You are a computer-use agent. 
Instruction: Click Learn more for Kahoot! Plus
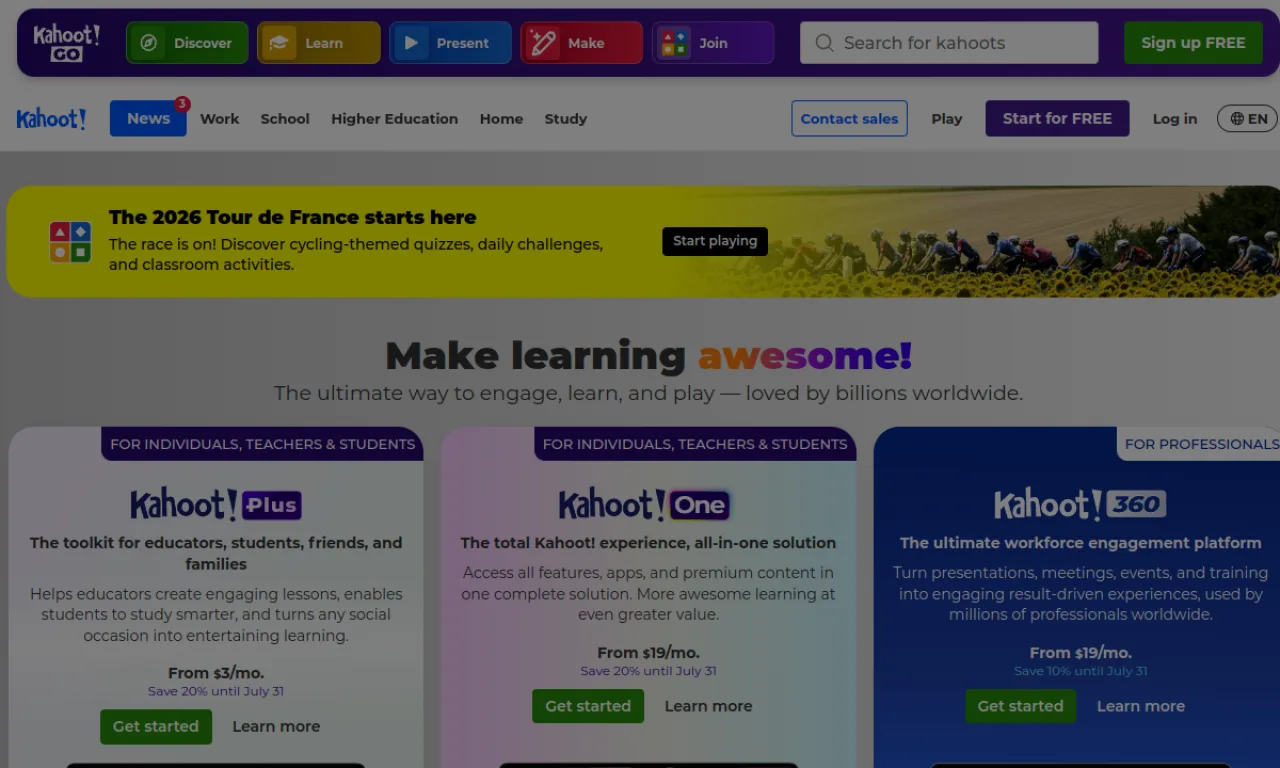276,727
